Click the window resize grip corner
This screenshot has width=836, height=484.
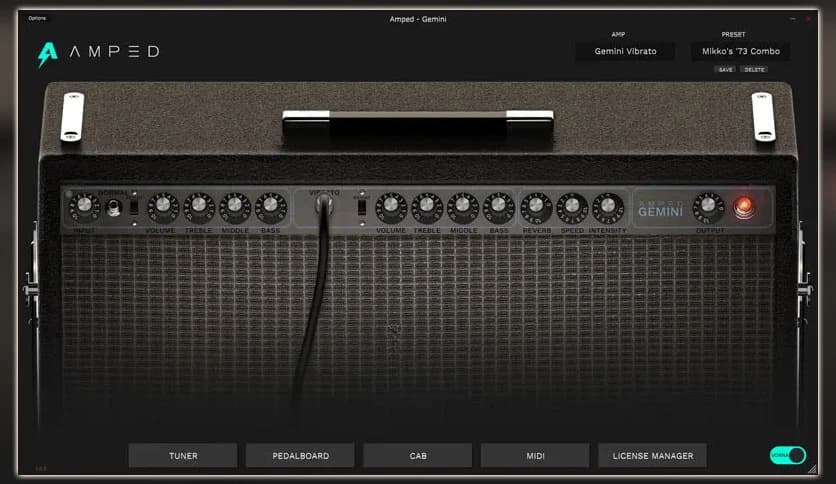pos(812,469)
